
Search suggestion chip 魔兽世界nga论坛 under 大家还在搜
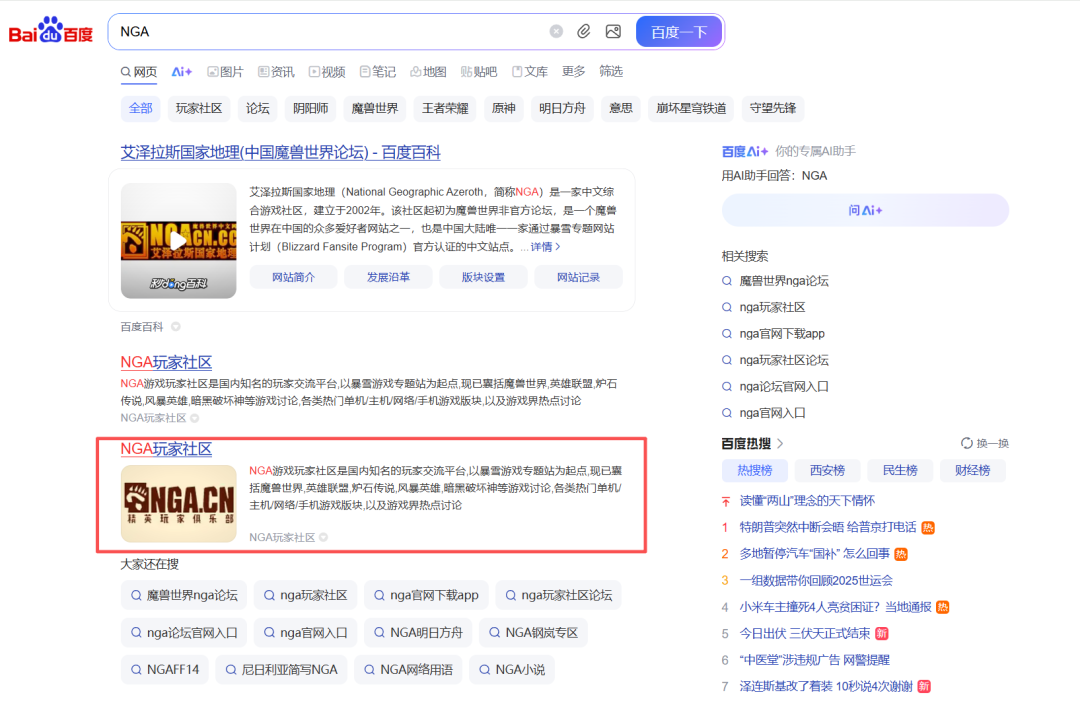(x=184, y=595)
